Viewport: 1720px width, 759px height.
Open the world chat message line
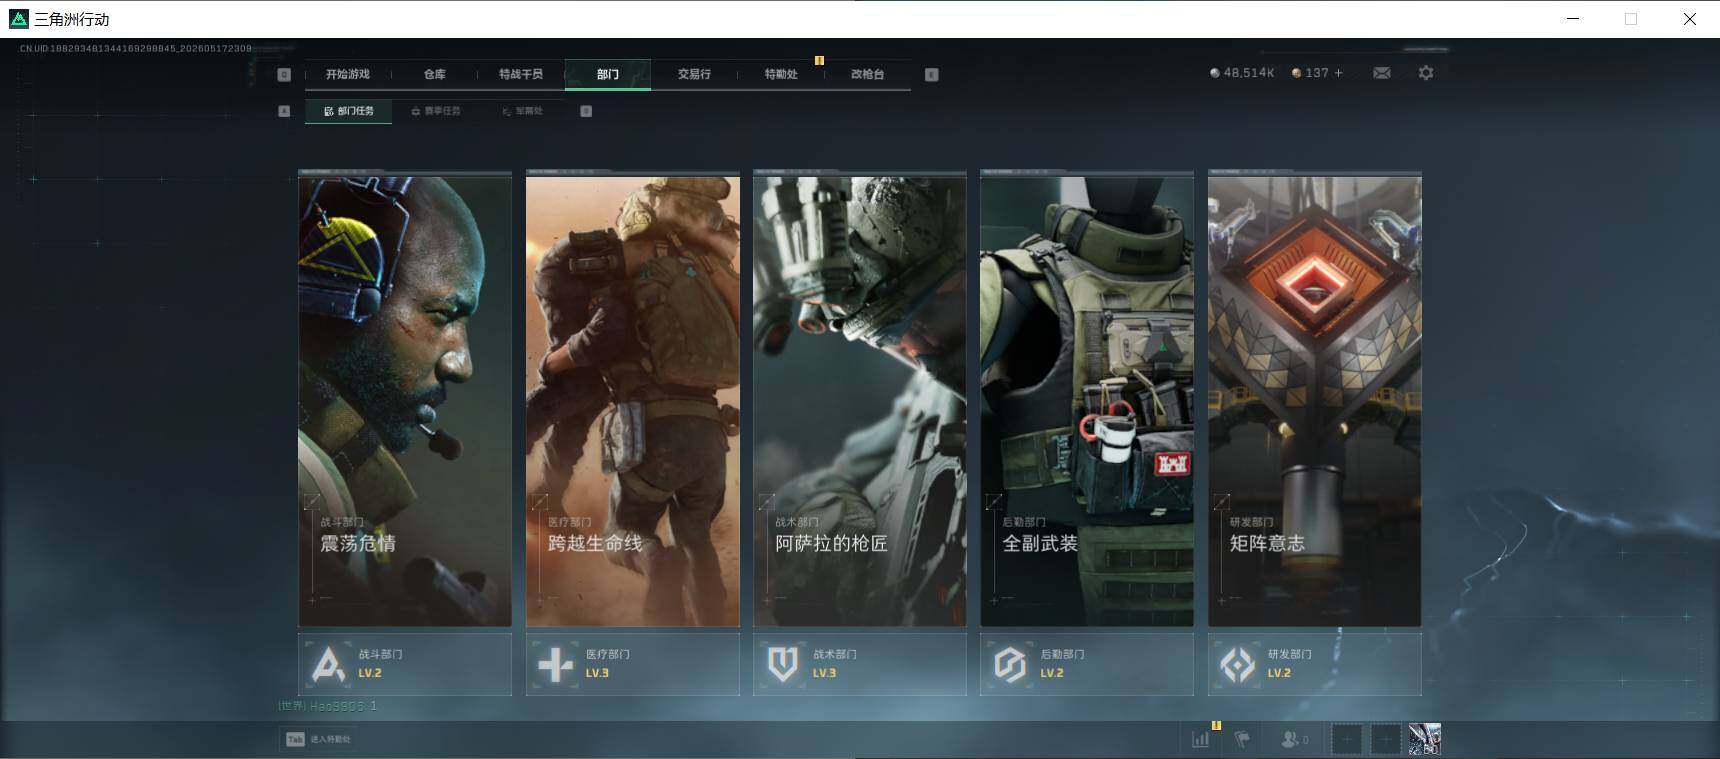click(x=328, y=706)
